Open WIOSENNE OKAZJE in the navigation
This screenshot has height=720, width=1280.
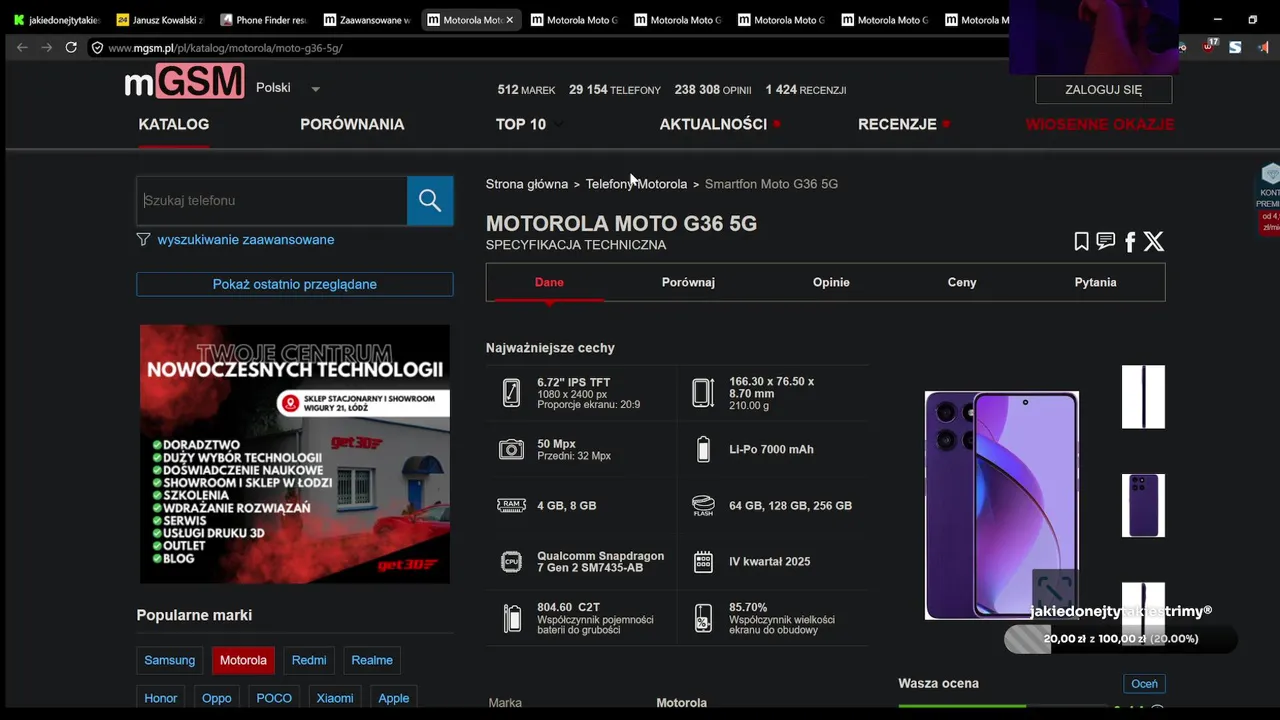point(1100,124)
